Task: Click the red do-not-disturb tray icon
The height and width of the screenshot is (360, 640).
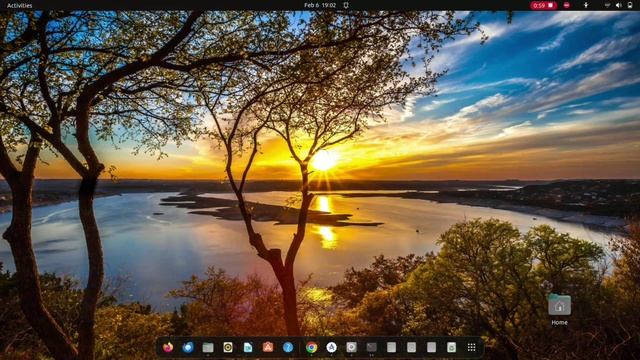Action: 567,5
